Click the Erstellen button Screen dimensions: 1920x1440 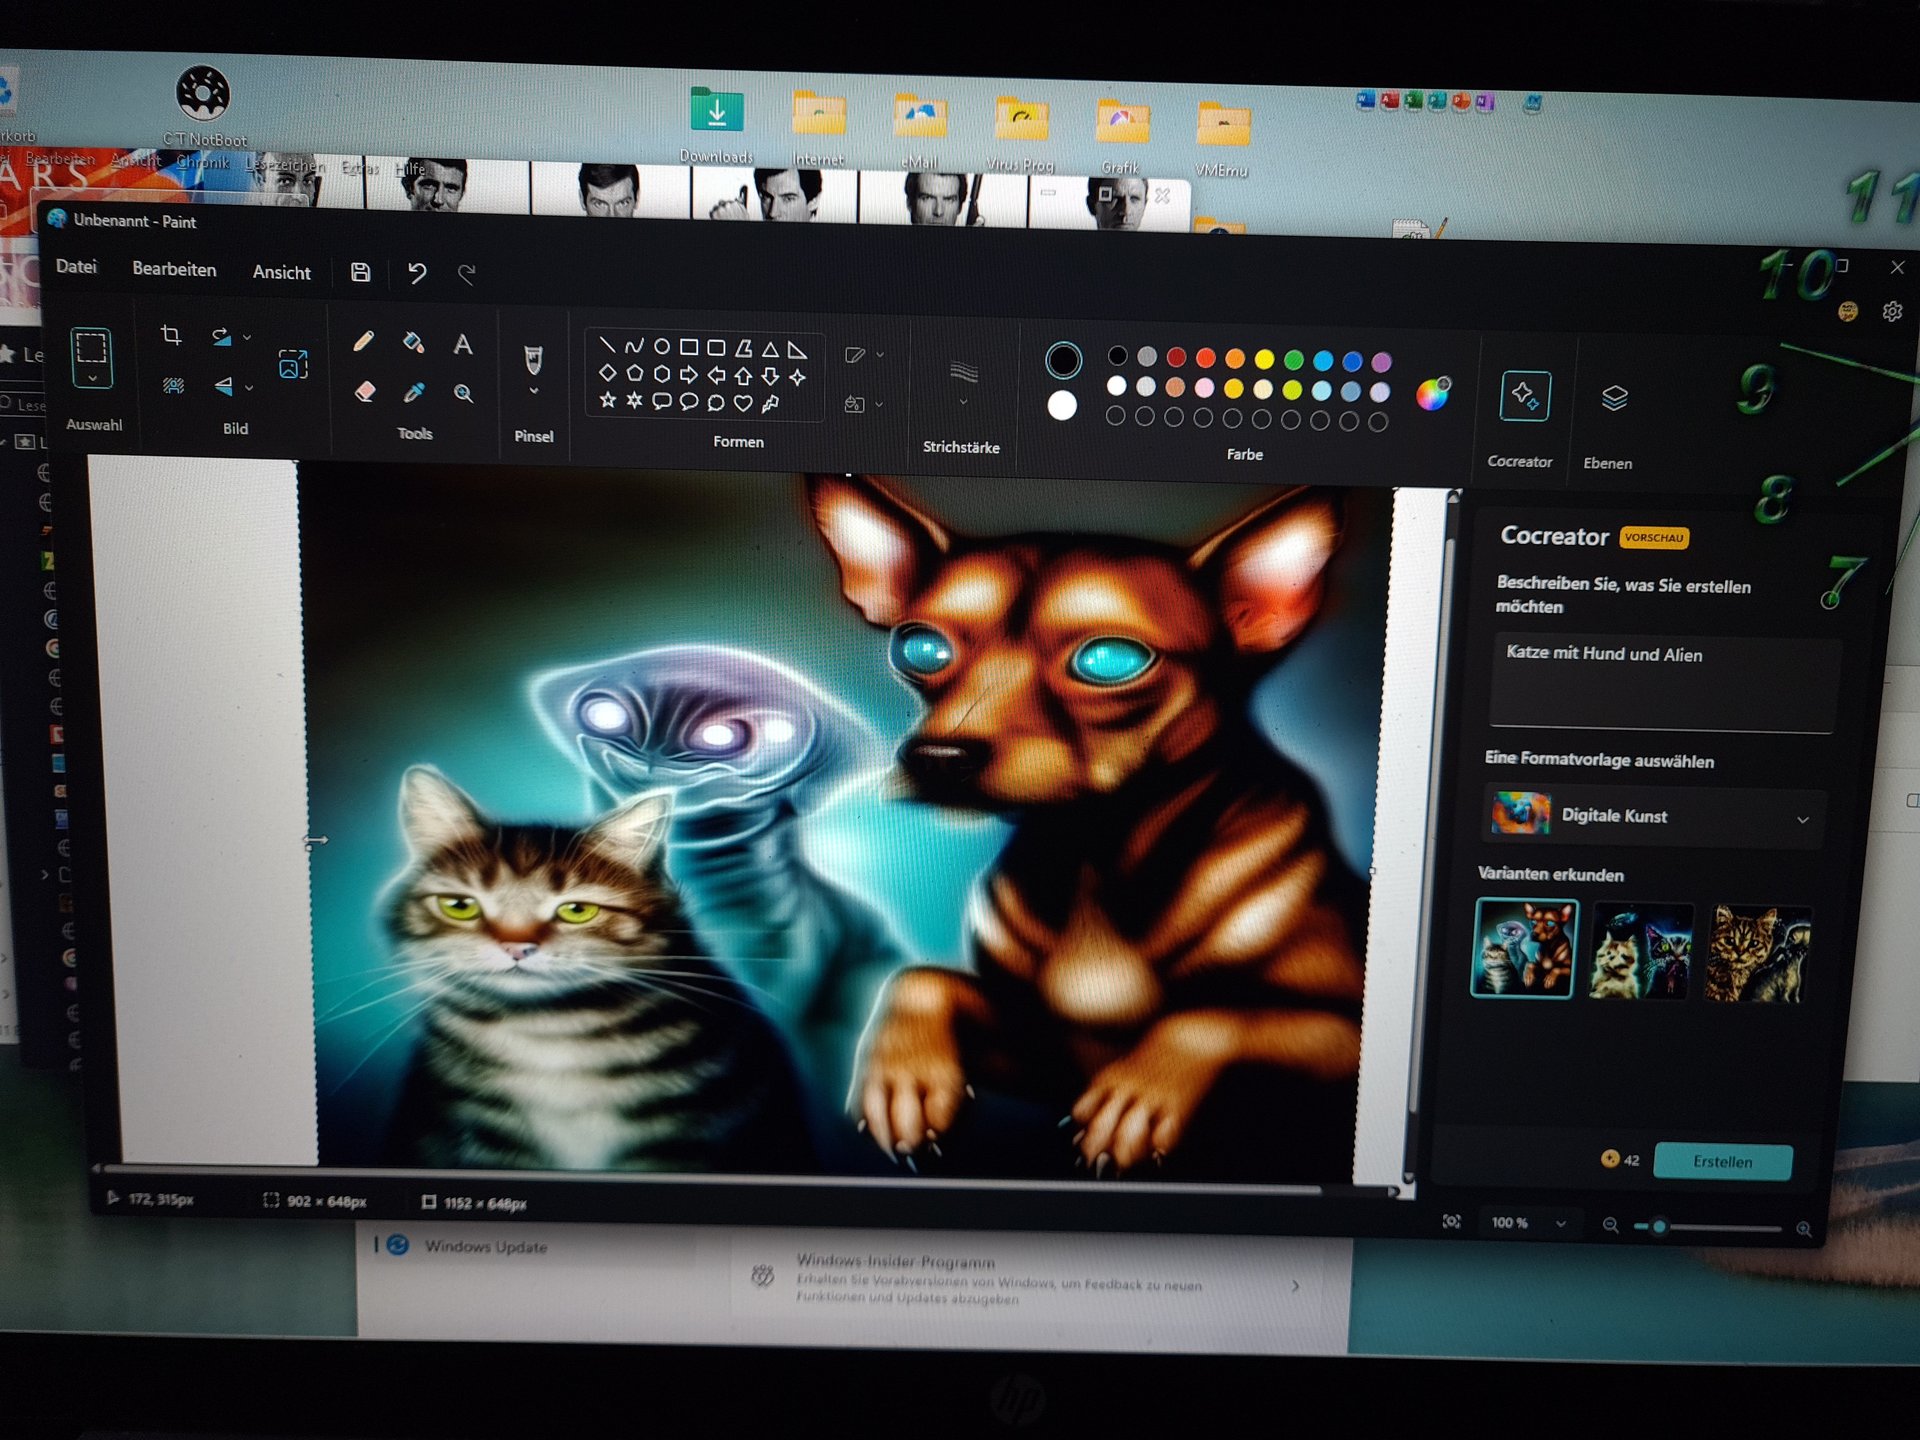pos(1722,1161)
